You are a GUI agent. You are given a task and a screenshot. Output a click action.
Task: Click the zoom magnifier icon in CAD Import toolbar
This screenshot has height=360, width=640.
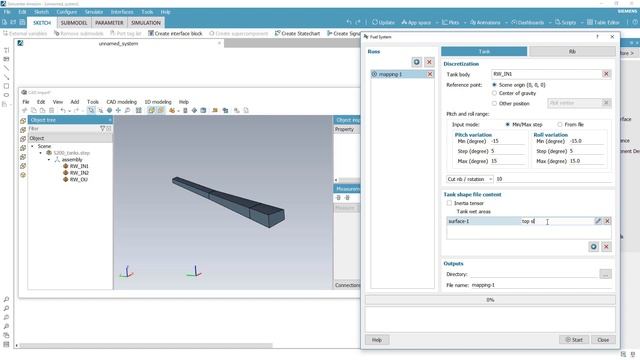tap(127, 110)
